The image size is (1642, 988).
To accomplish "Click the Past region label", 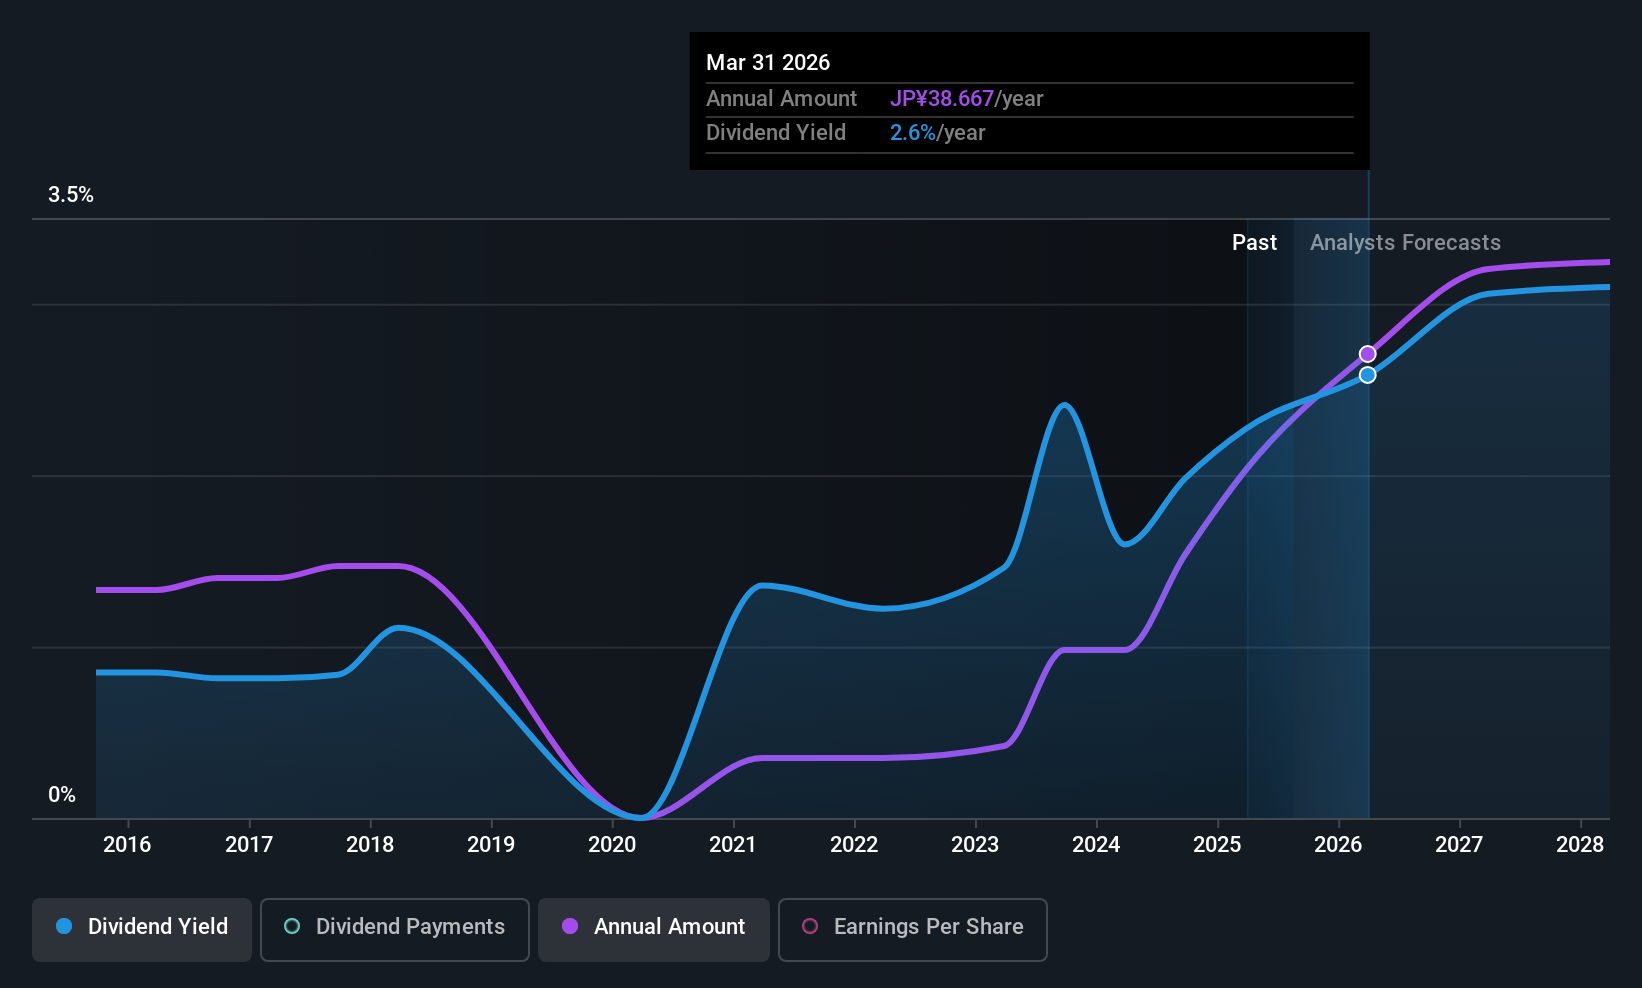I will 1254,243.
